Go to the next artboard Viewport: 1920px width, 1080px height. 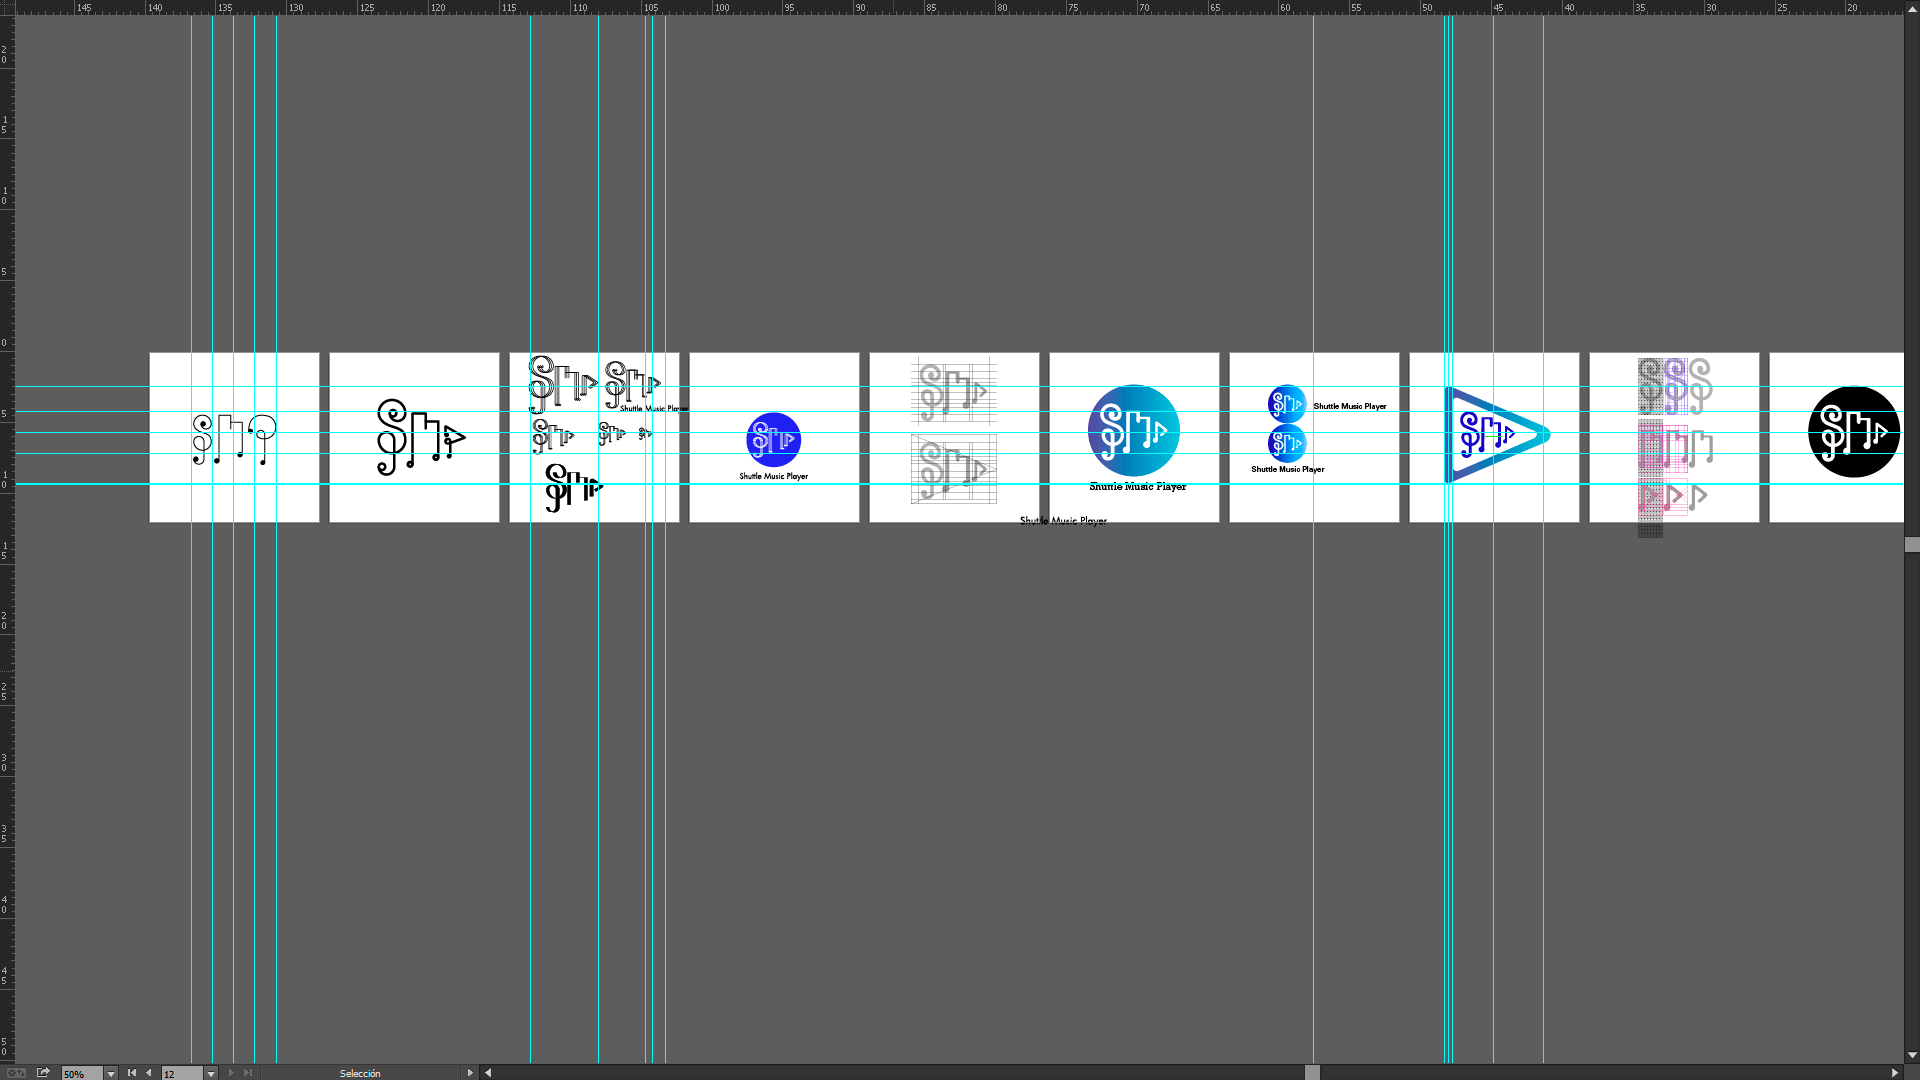coord(231,1073)
